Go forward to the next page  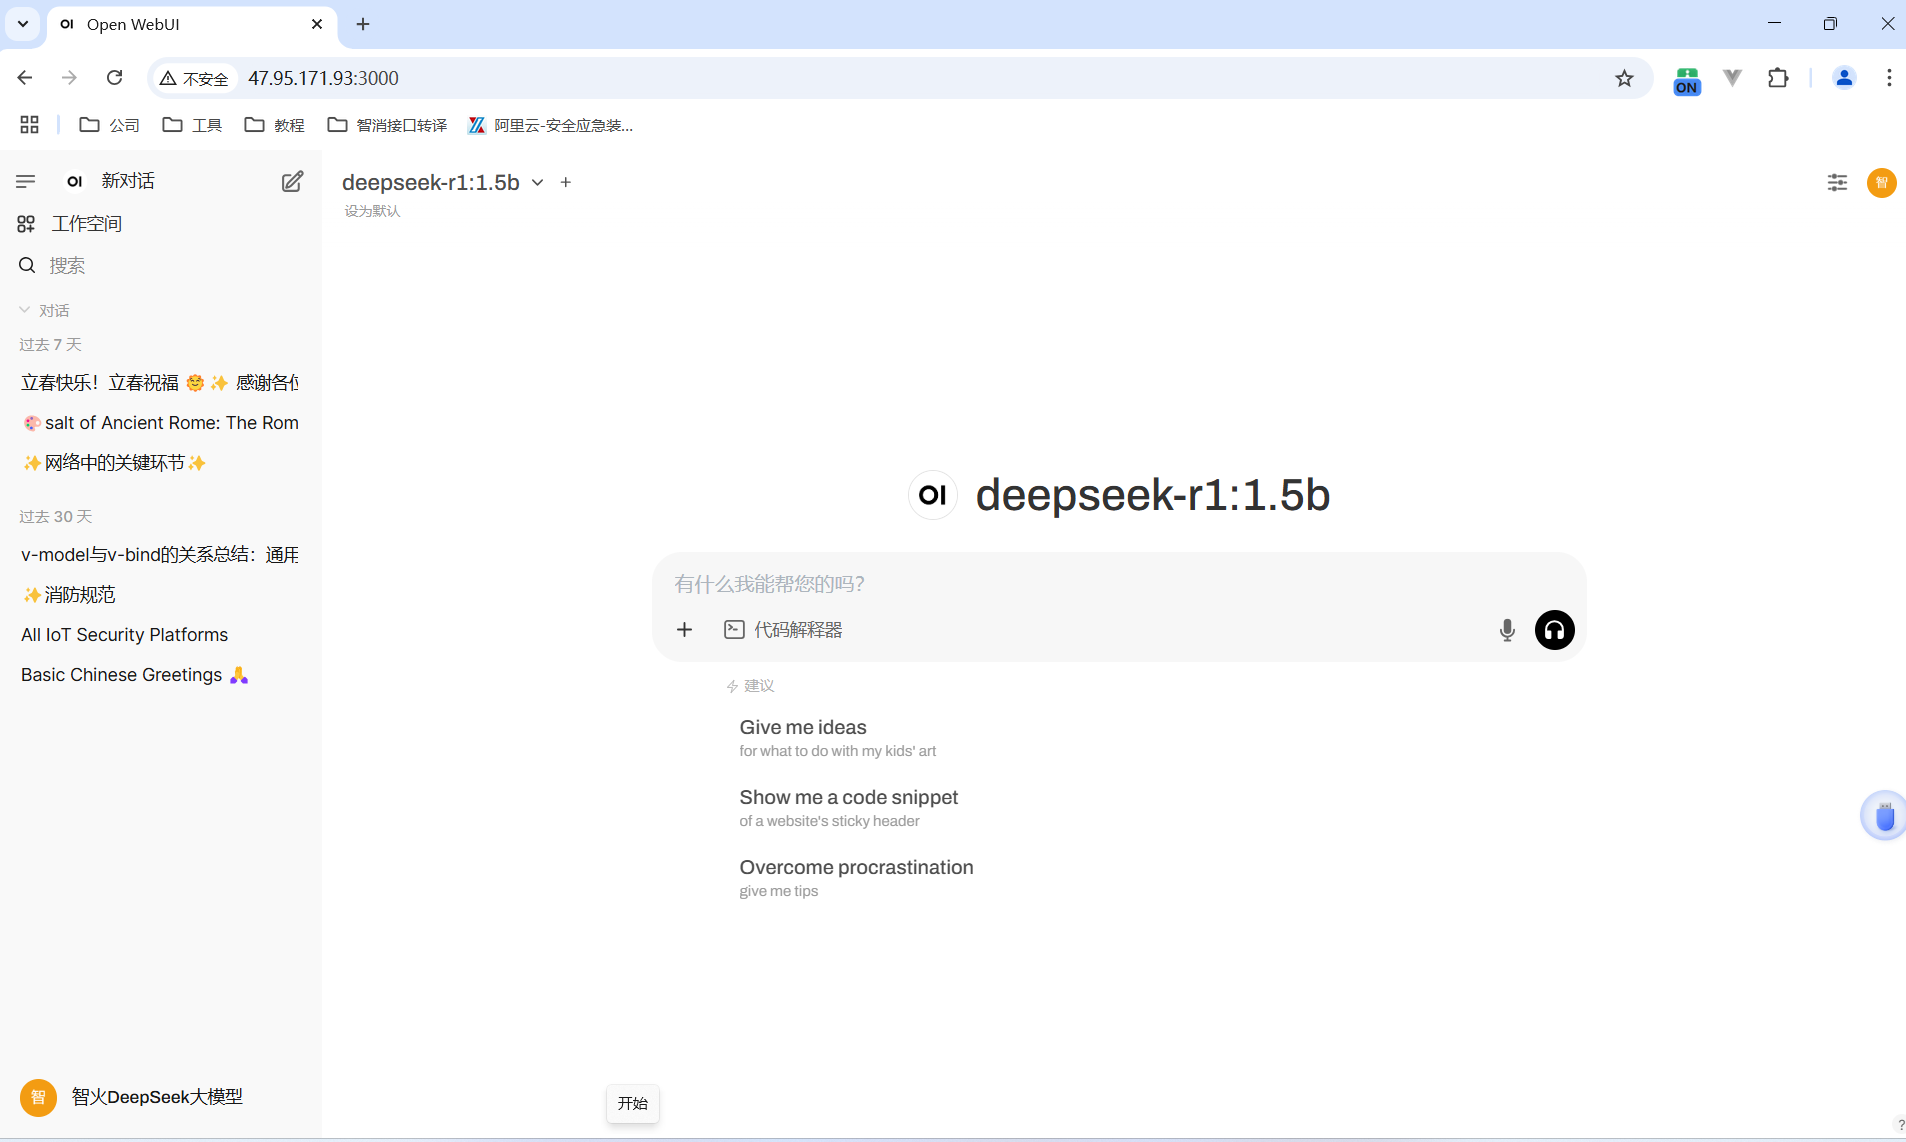click(69, 78)
